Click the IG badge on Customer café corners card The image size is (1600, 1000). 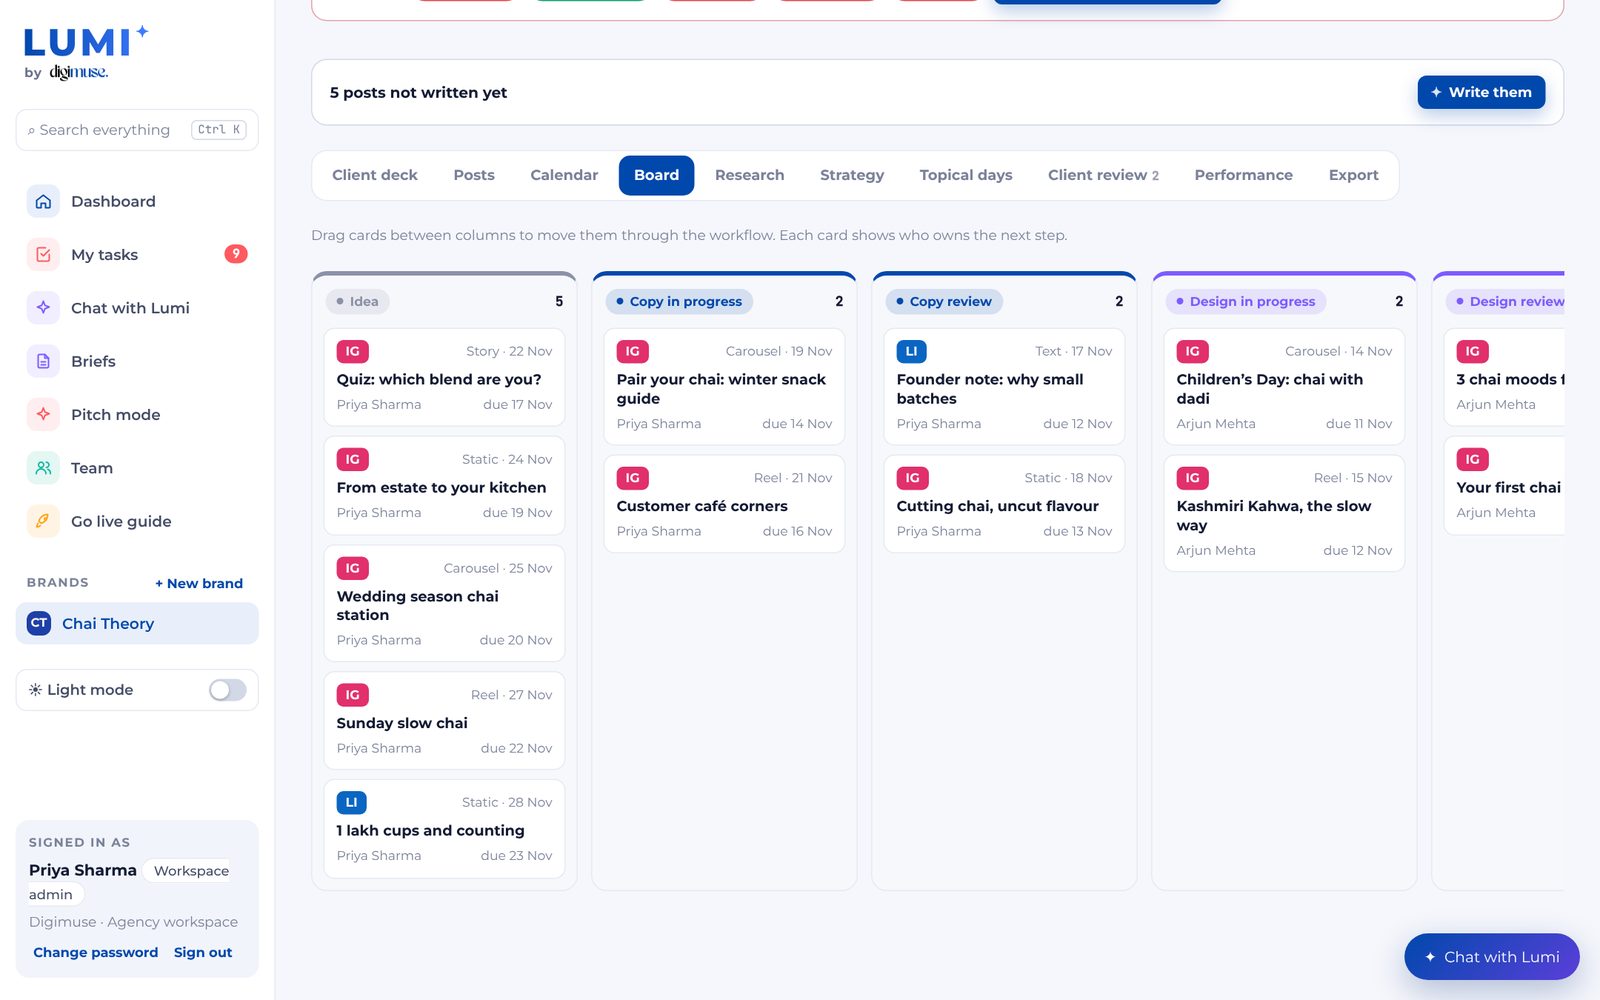pos(632,478)
